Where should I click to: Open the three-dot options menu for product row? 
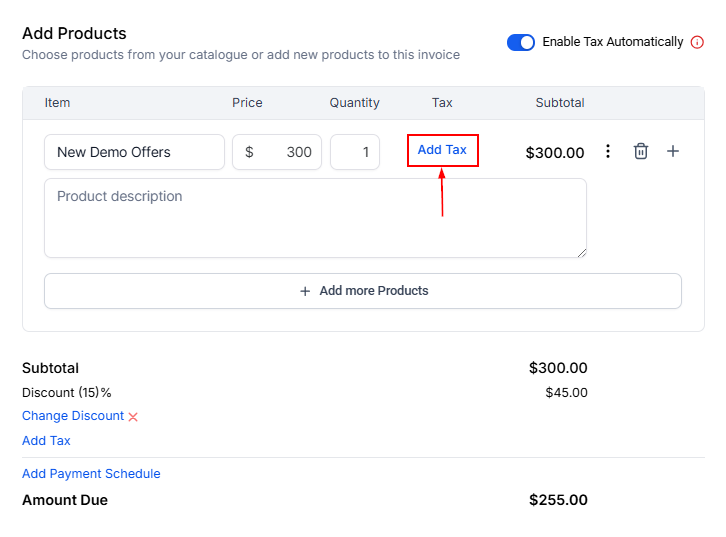[x=608, y=151]
